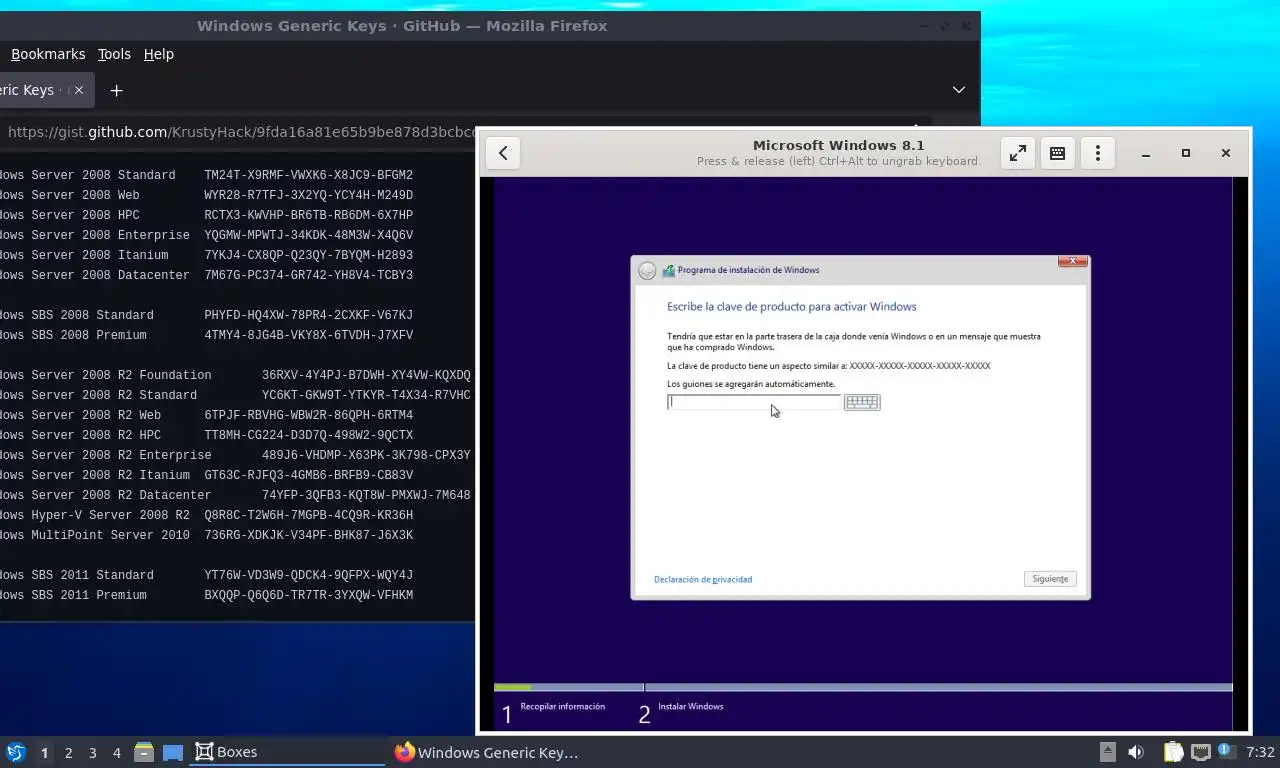1280x768 pixels.
Task: Close the Windows setup dialog
Action: [x=1073, y=261]
